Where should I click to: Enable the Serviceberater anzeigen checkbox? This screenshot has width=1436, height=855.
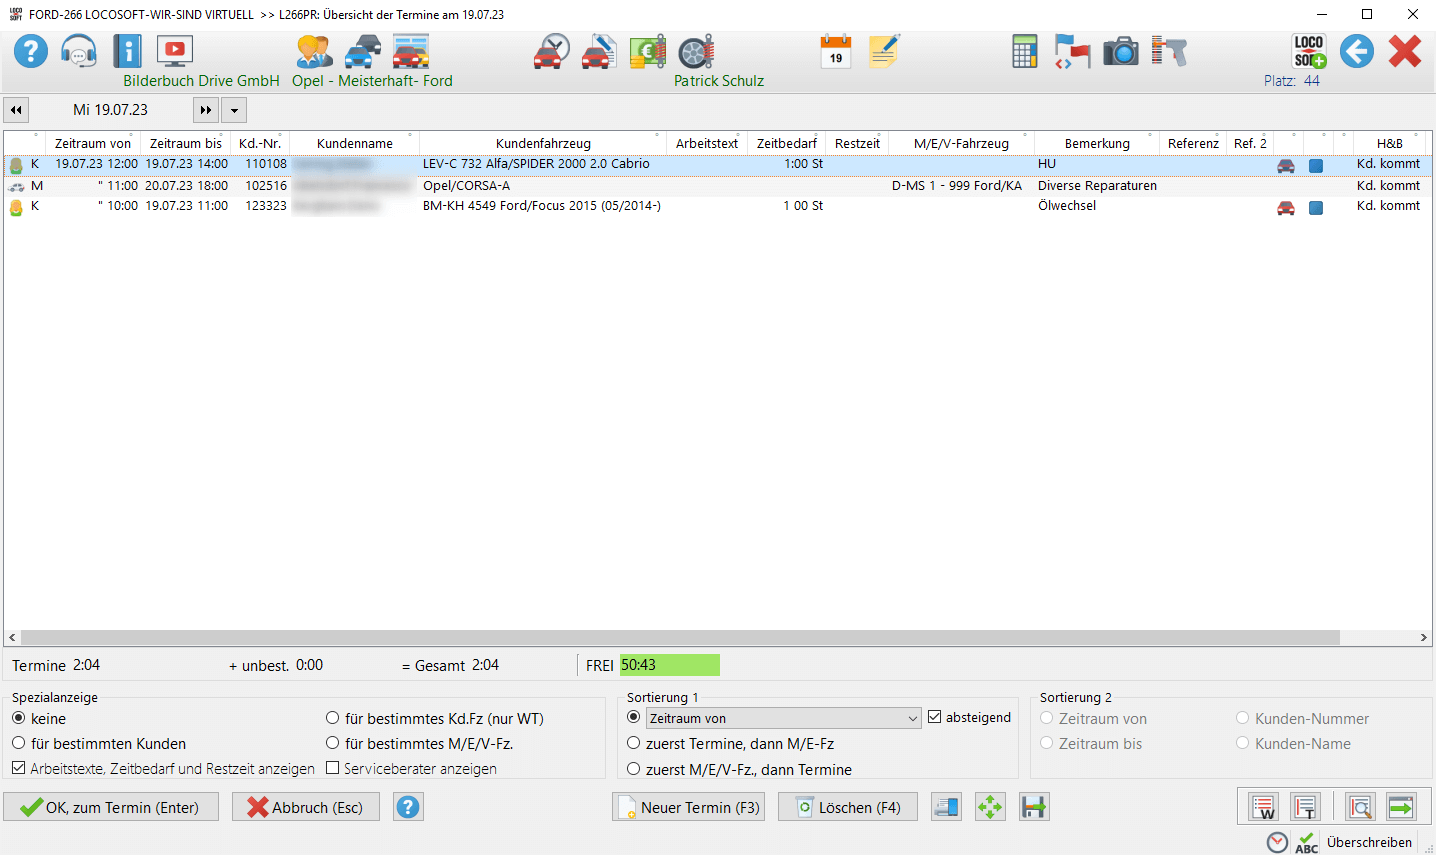[333, 768]
